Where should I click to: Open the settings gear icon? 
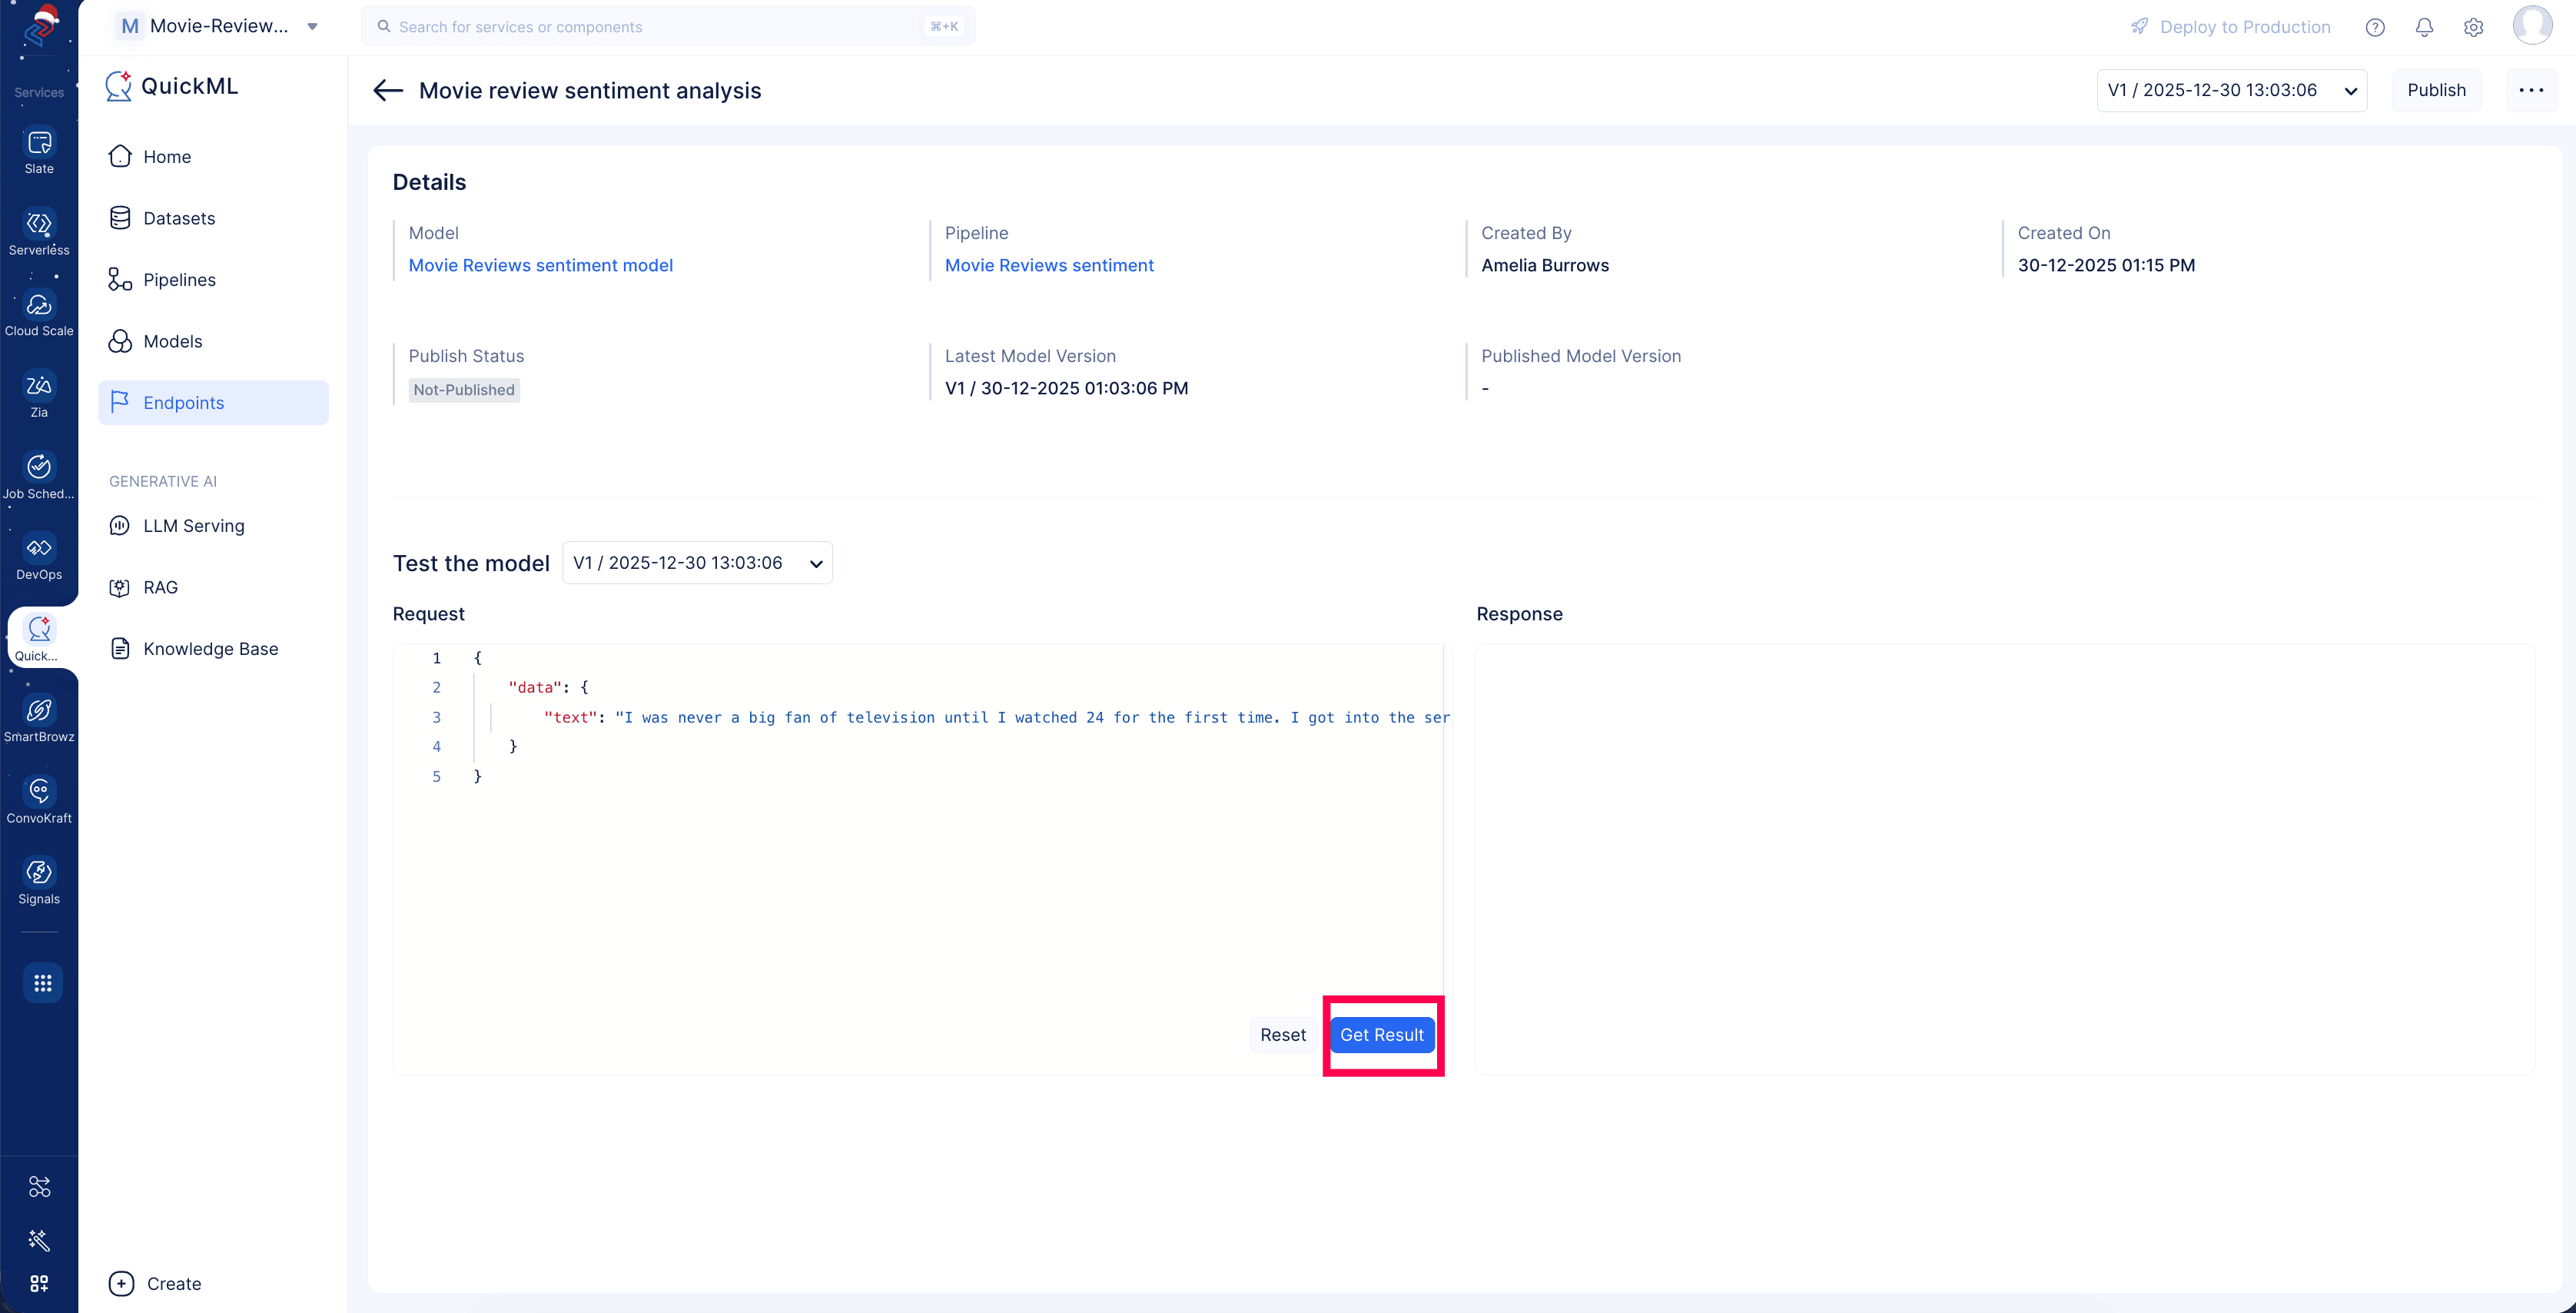point(2473,27)
